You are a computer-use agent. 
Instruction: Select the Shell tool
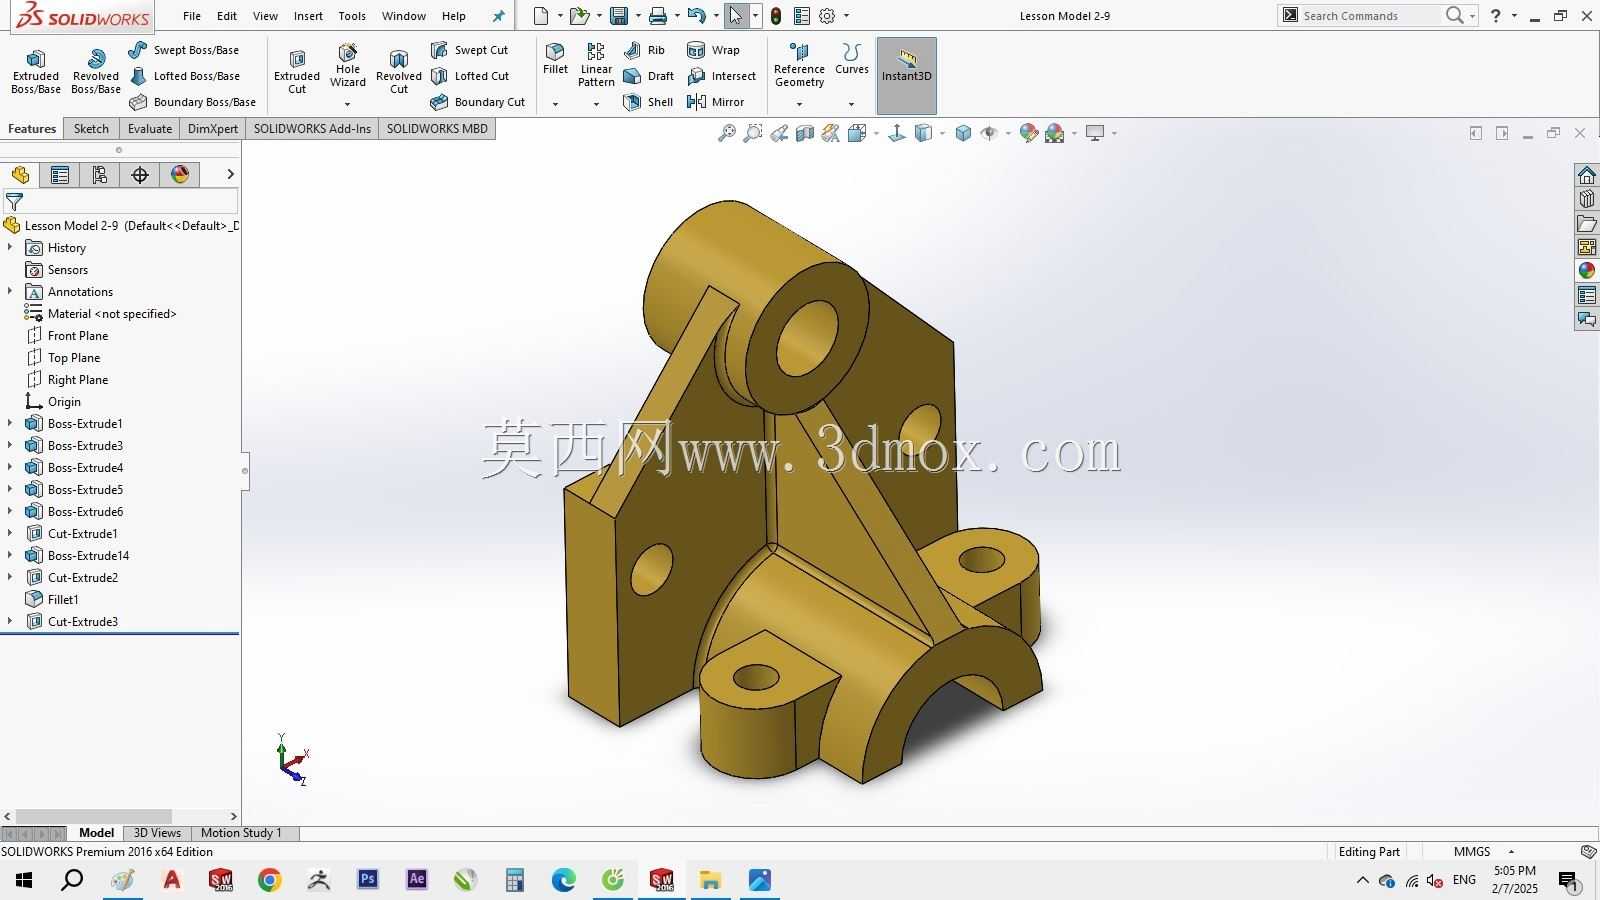click(x=647, y=102)
